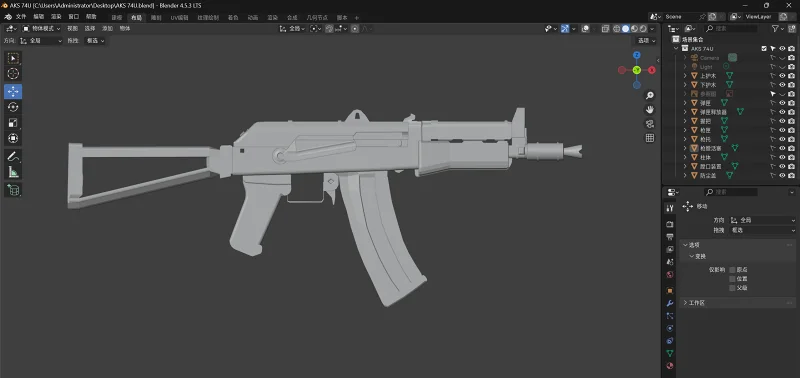Uncheck AKS 74U collection exclude checkbox
Viewport: 800px width, 378px height.
(x=764, y=48)
